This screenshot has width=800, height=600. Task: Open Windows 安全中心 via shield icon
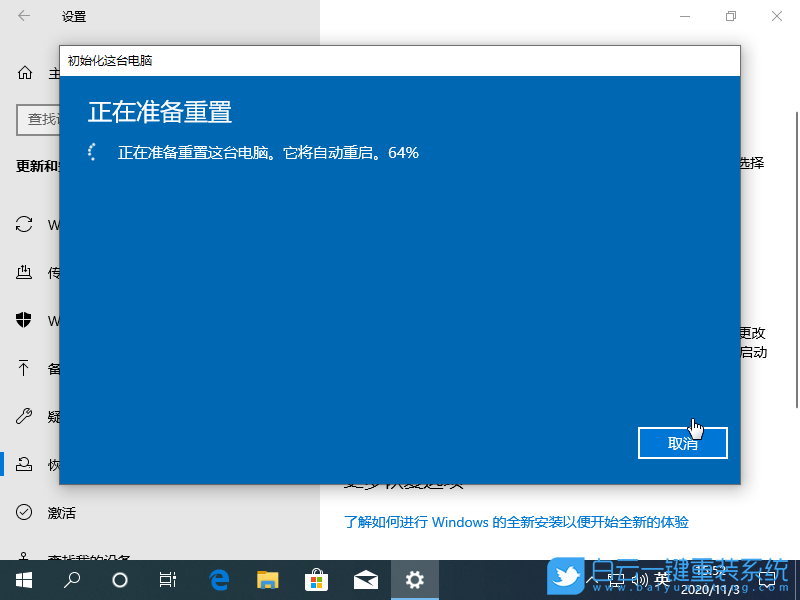23,321
